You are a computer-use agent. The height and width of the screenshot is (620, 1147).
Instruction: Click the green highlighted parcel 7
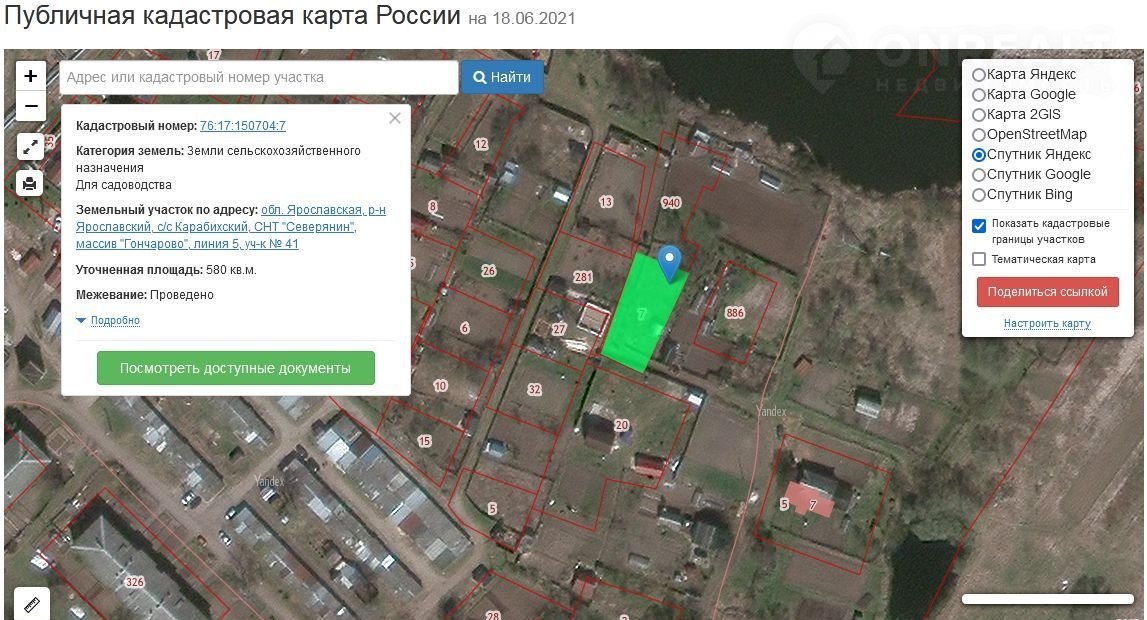pyautogui.click(x=642, y=314)
